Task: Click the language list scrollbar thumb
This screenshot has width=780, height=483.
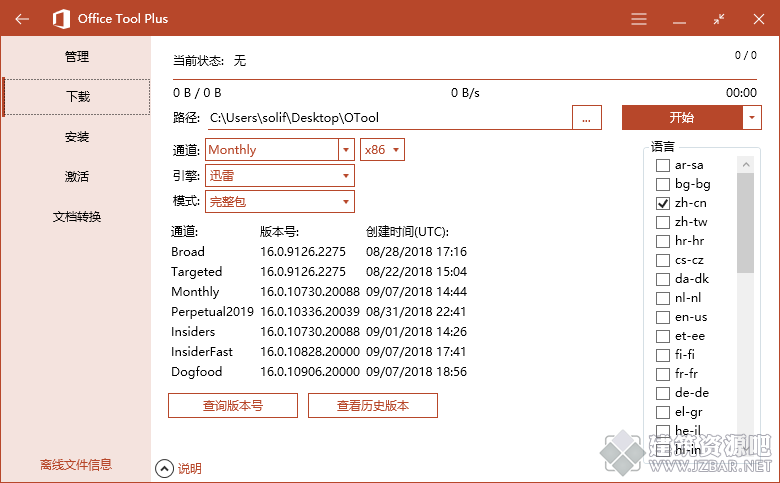Action: [x=745, y=222]
